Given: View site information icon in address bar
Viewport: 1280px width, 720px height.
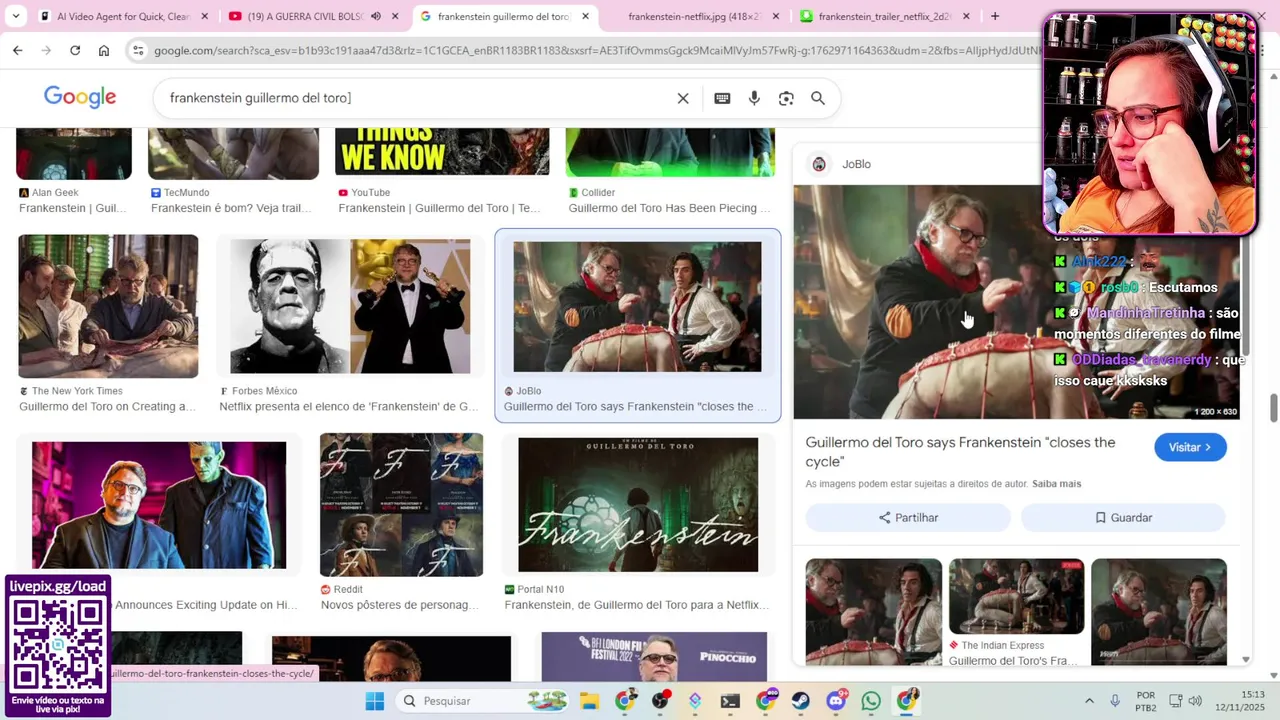Looking at the screenshot, I should (x=138, y=50).
